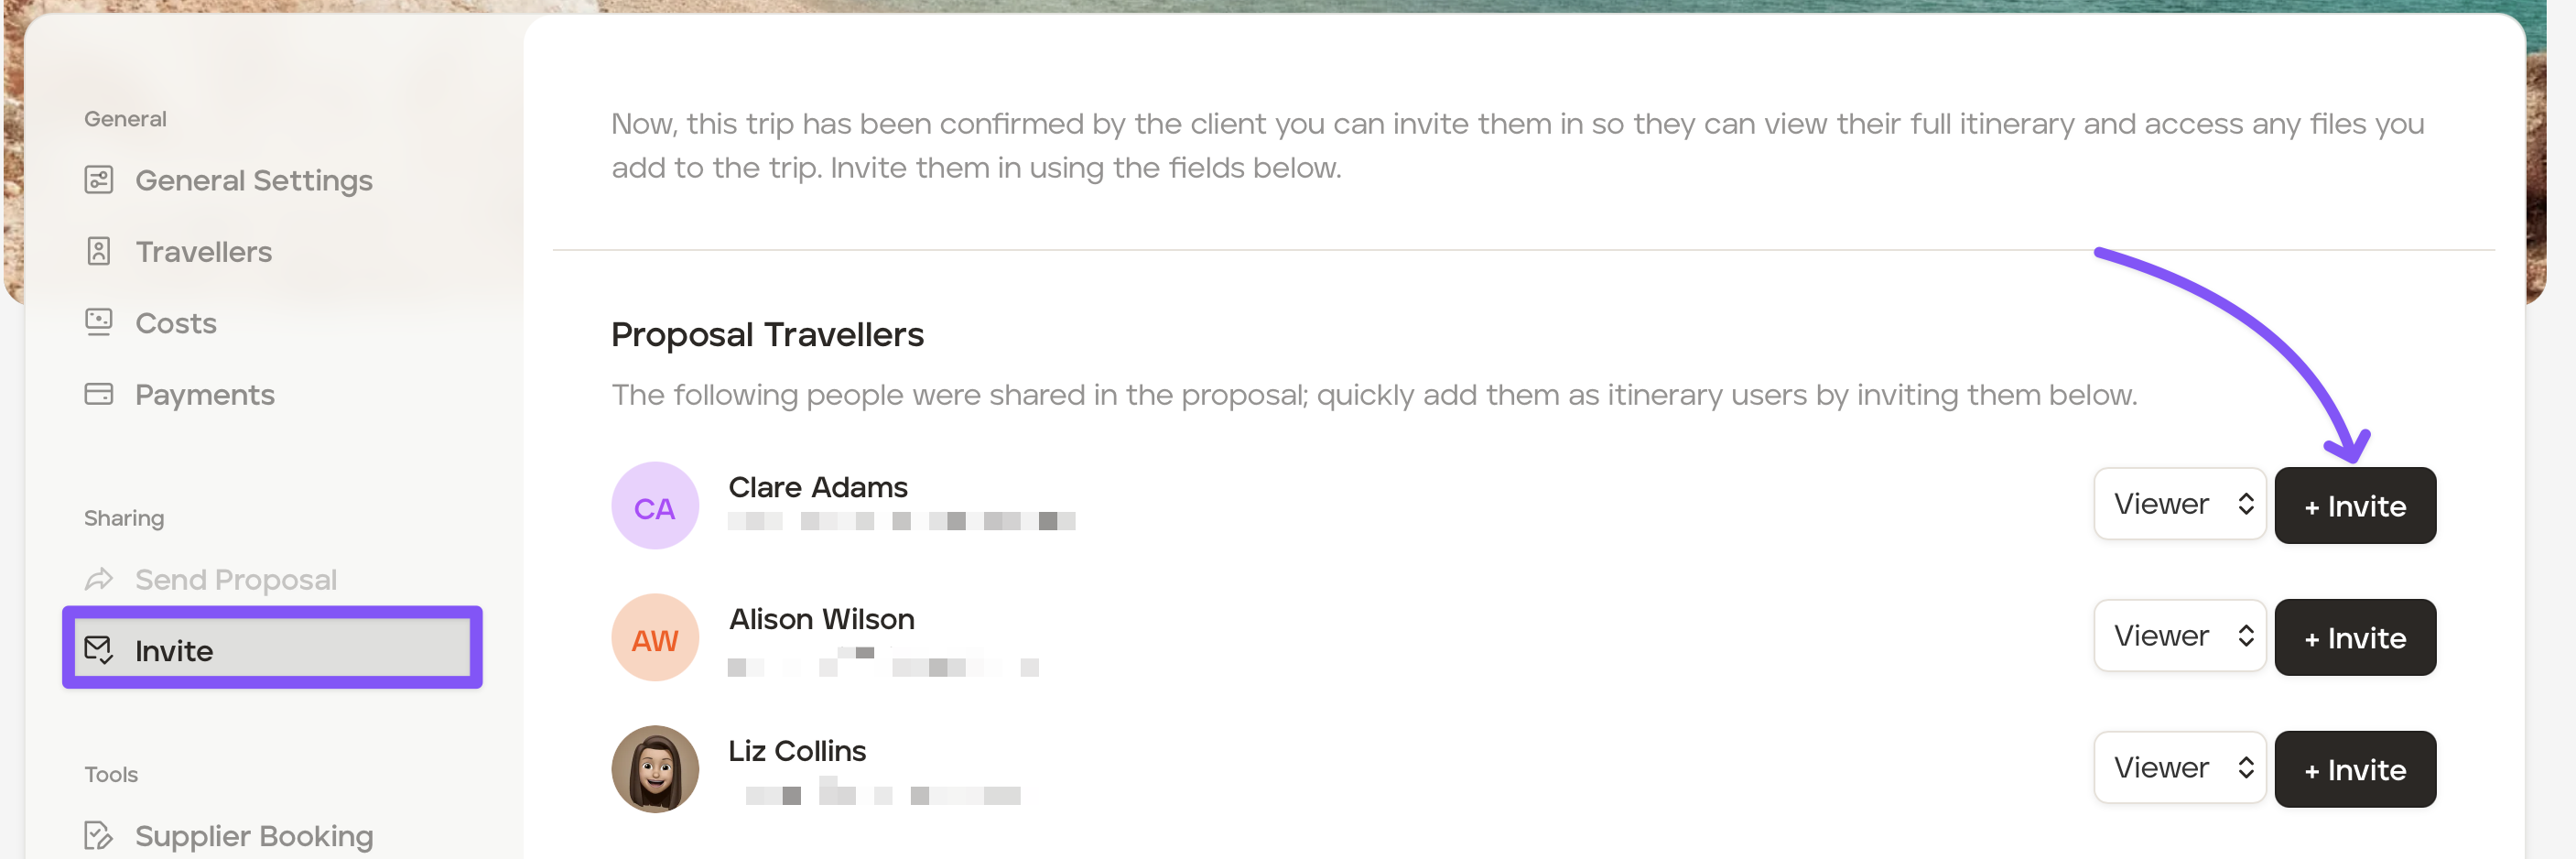Click Clare Adams' purple CA avatar
Image resolution: width=2576 pixels, height=859 pixels.
coord(655,506)
